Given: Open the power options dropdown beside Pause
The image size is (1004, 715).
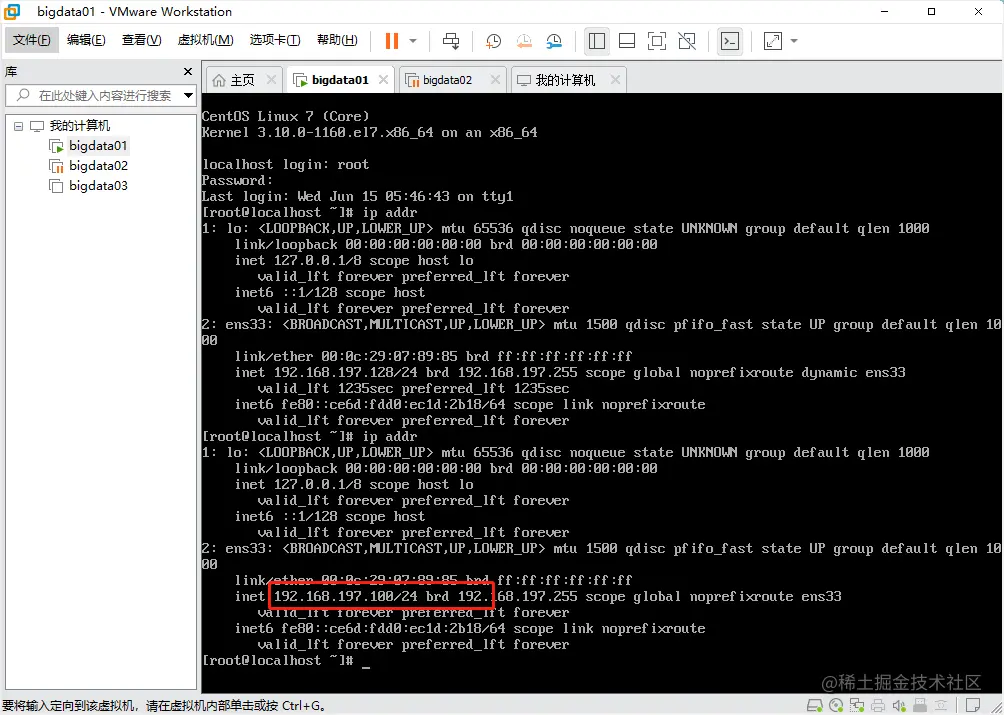Looking at the screenshot, I should coord(413,41).
